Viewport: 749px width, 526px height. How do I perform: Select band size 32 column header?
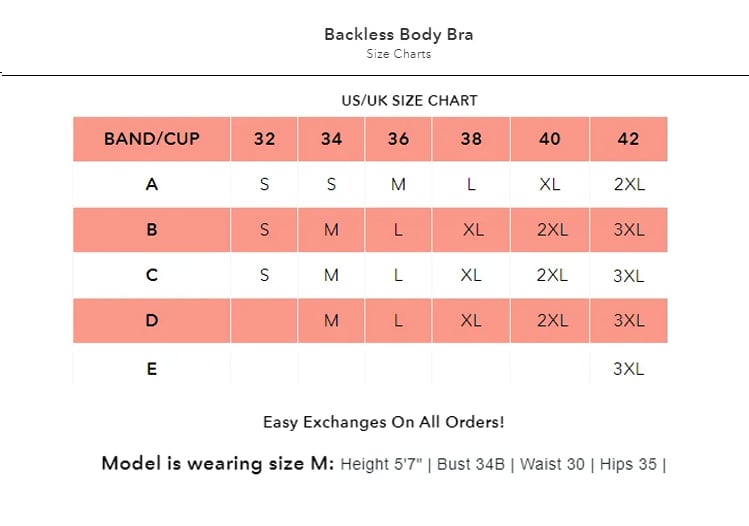click(x=264, y=139)
